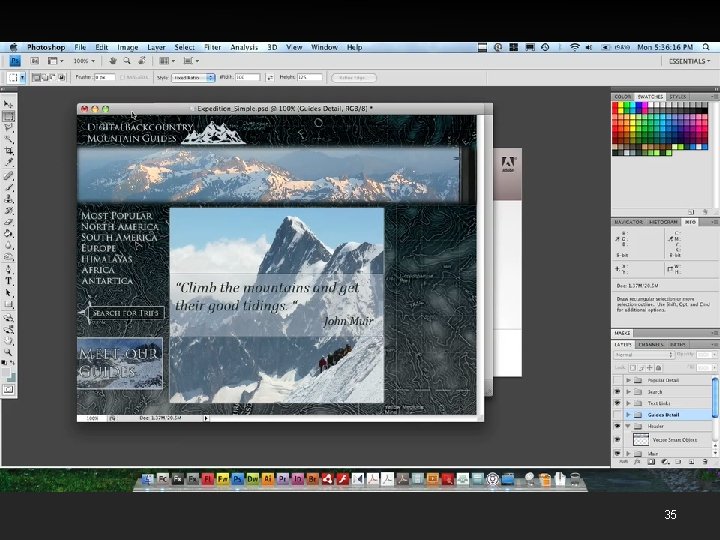Click Add to selection mode button

click(45, 78)
